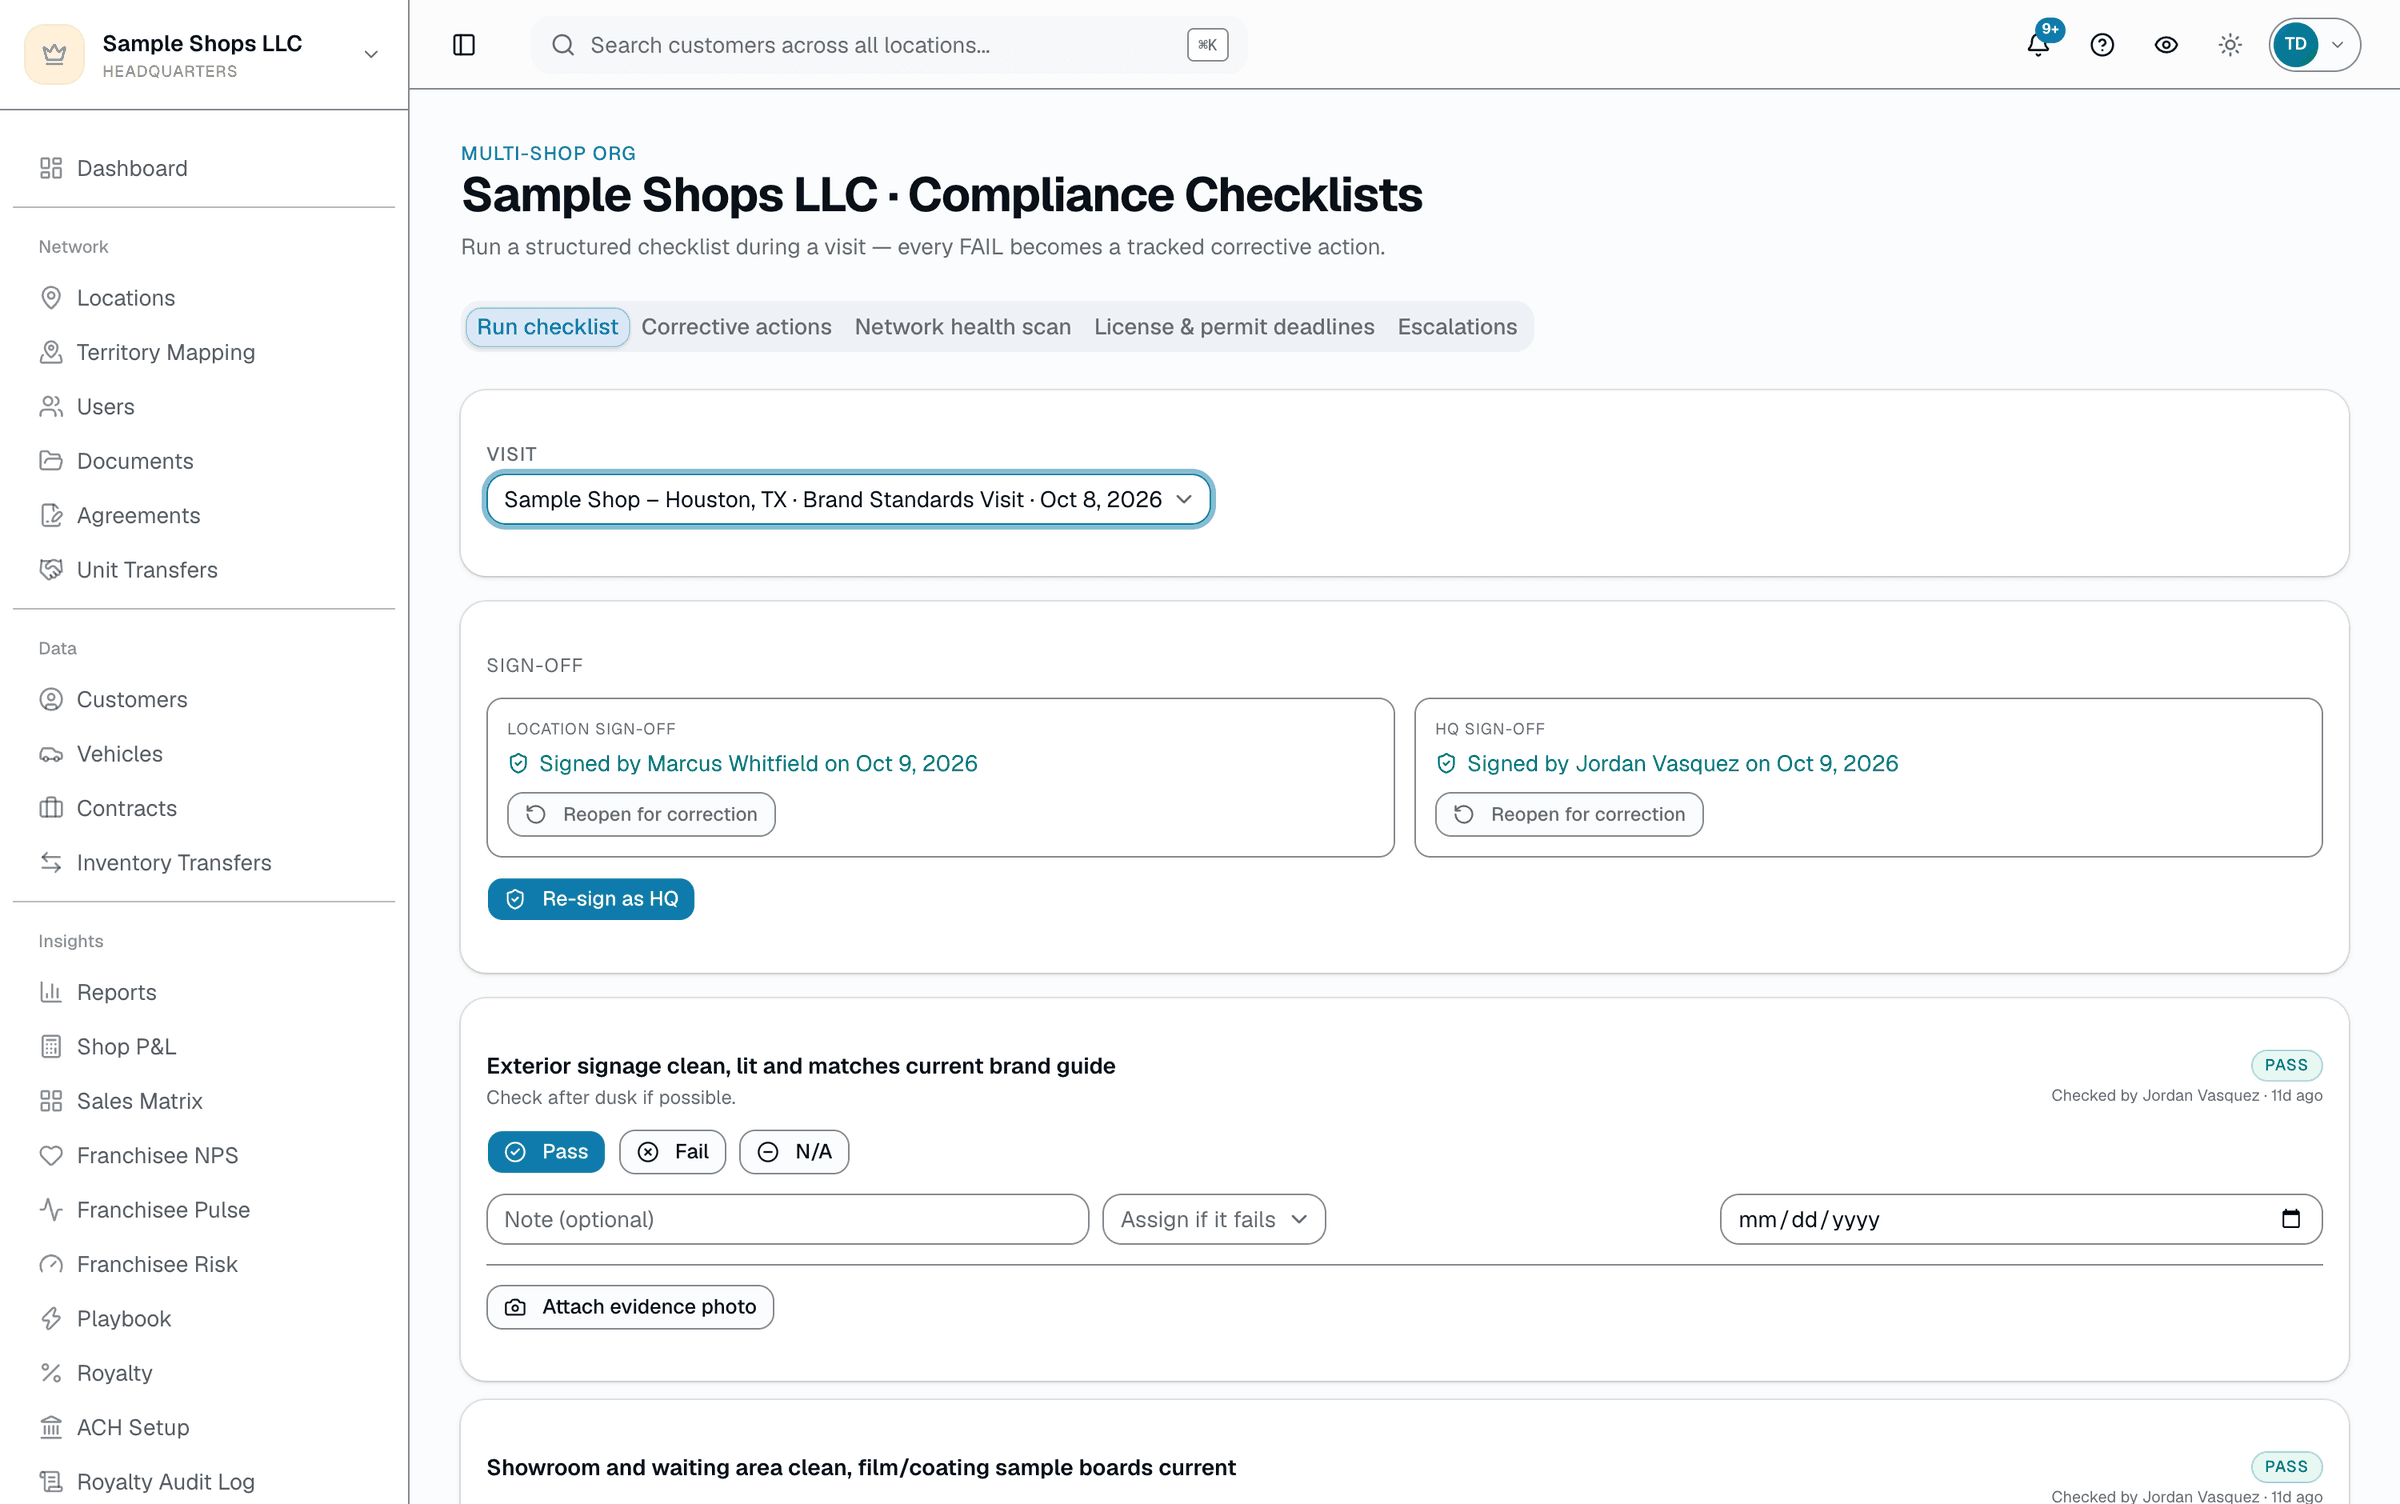Mark exterior signage item as N/A
Screen dimensions: 2400x1504
point(794,1152)
